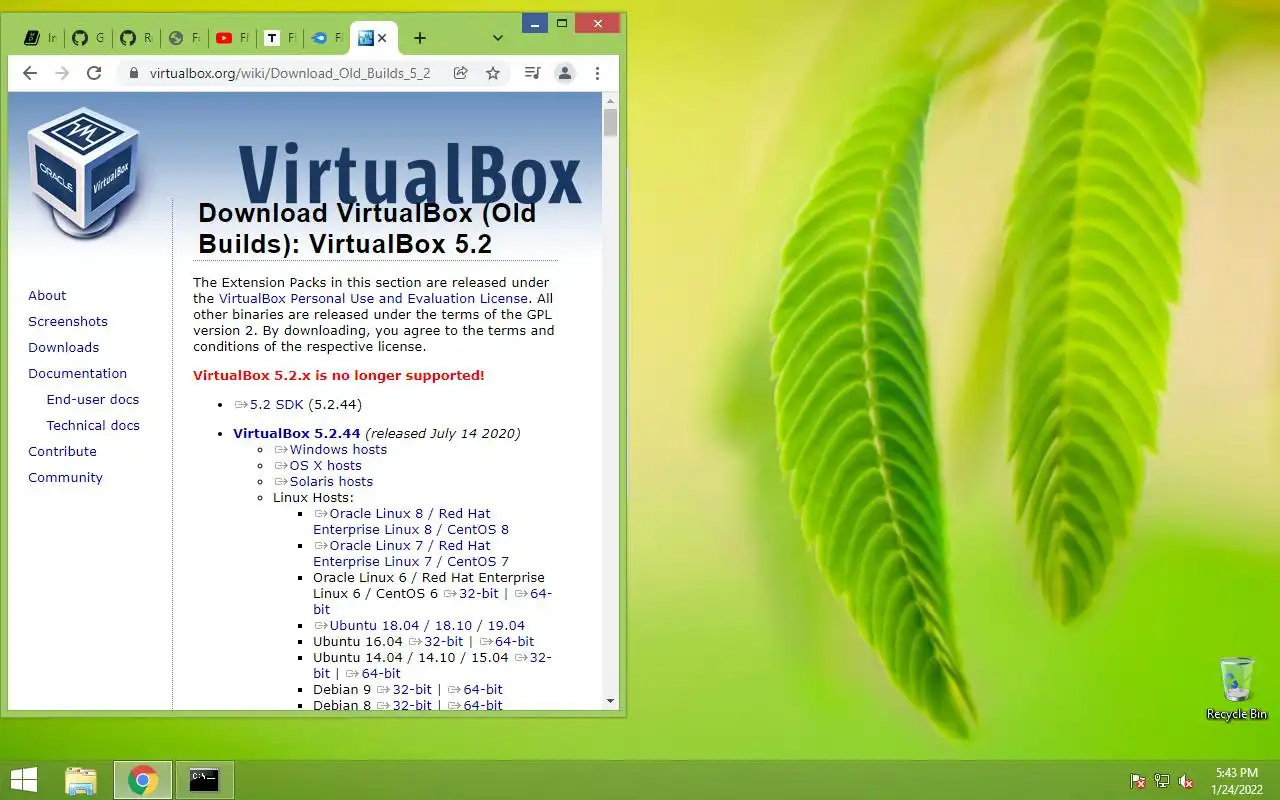1280x800 pixels.
Task: Click the page scrollbar up arrow
Action: (x=611, y=101)
